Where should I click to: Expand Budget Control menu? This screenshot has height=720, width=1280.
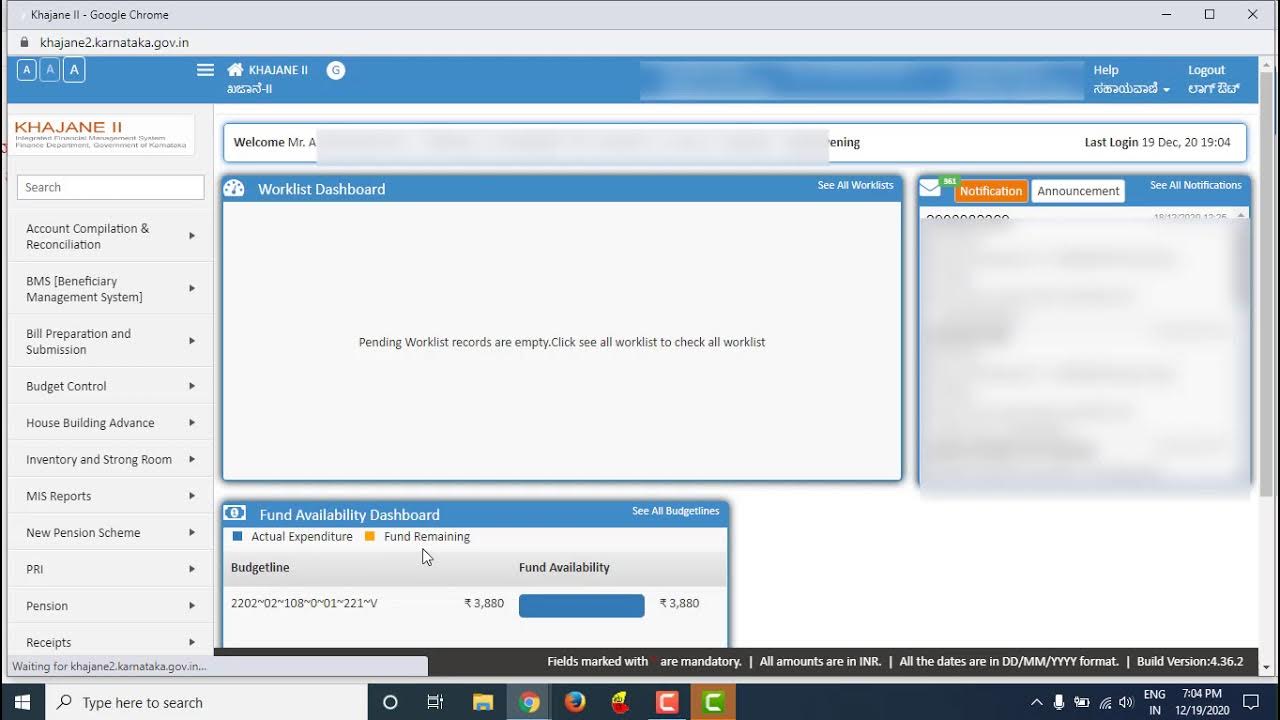[110, 386]
